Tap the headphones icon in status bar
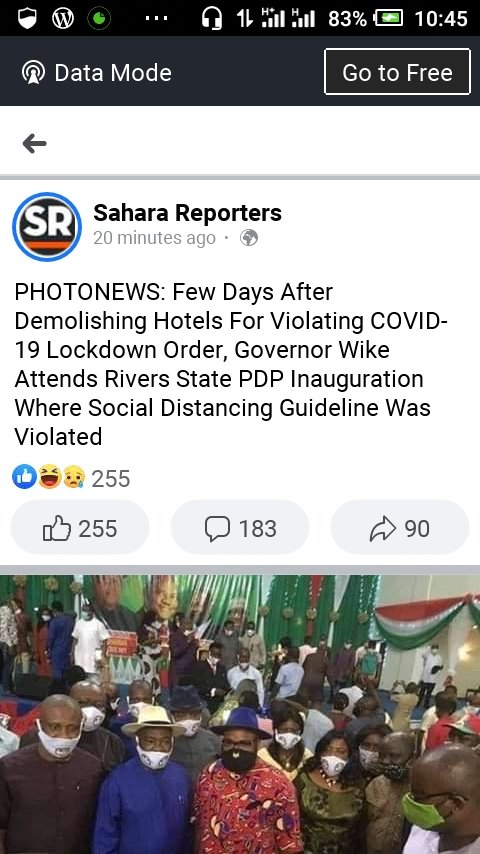480x854 pixels. tap(211, 19)
